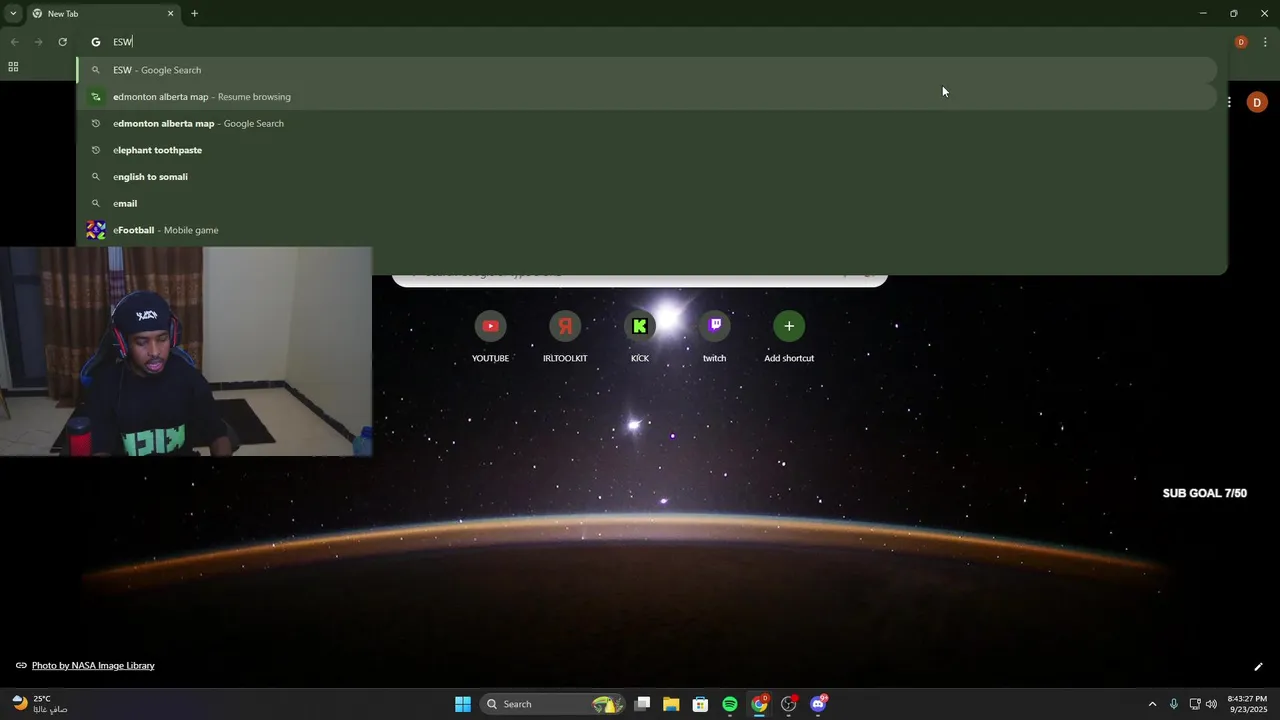Choose edmonton alberta map Resume browsing suggestion
The width and height of the screenshot is (1280, 720).
647,97
